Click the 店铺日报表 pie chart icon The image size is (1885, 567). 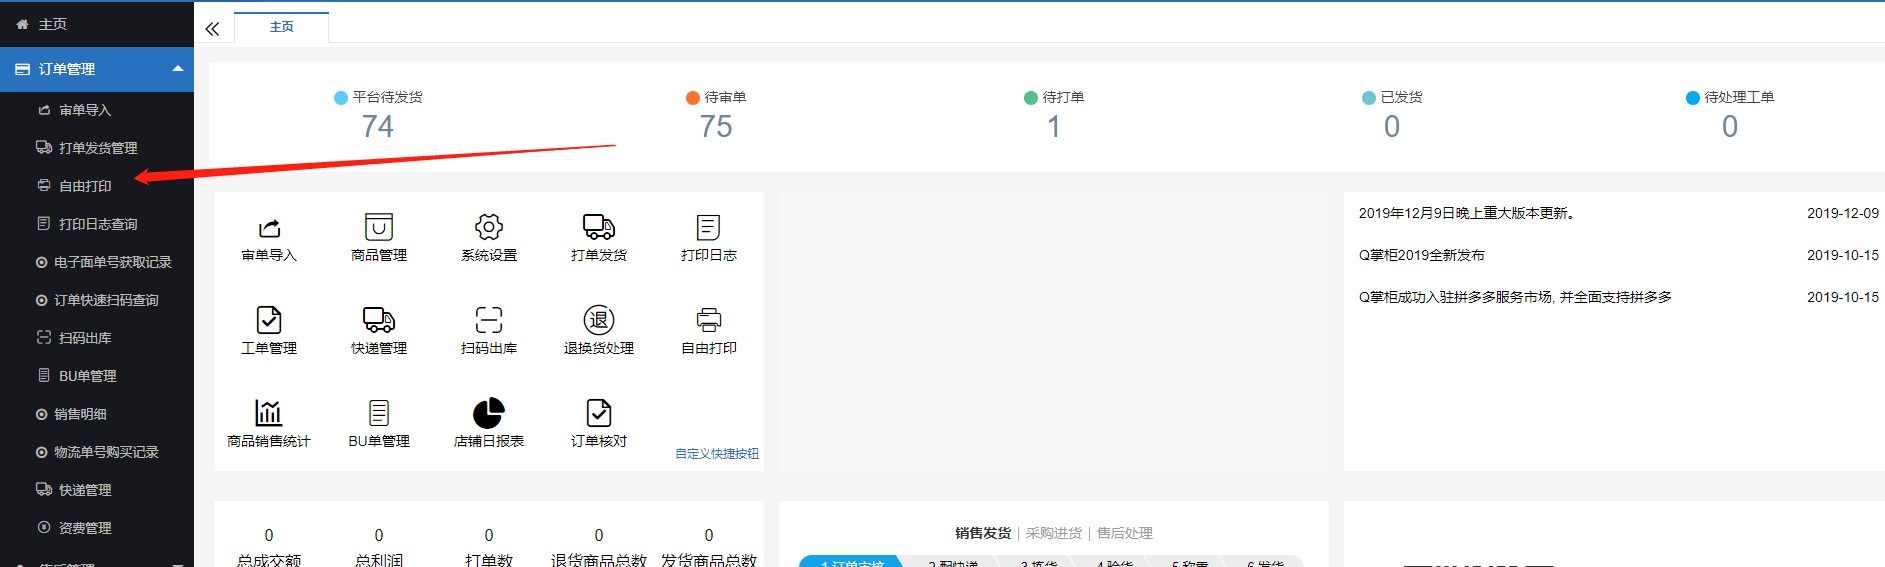tap(489, 414)
